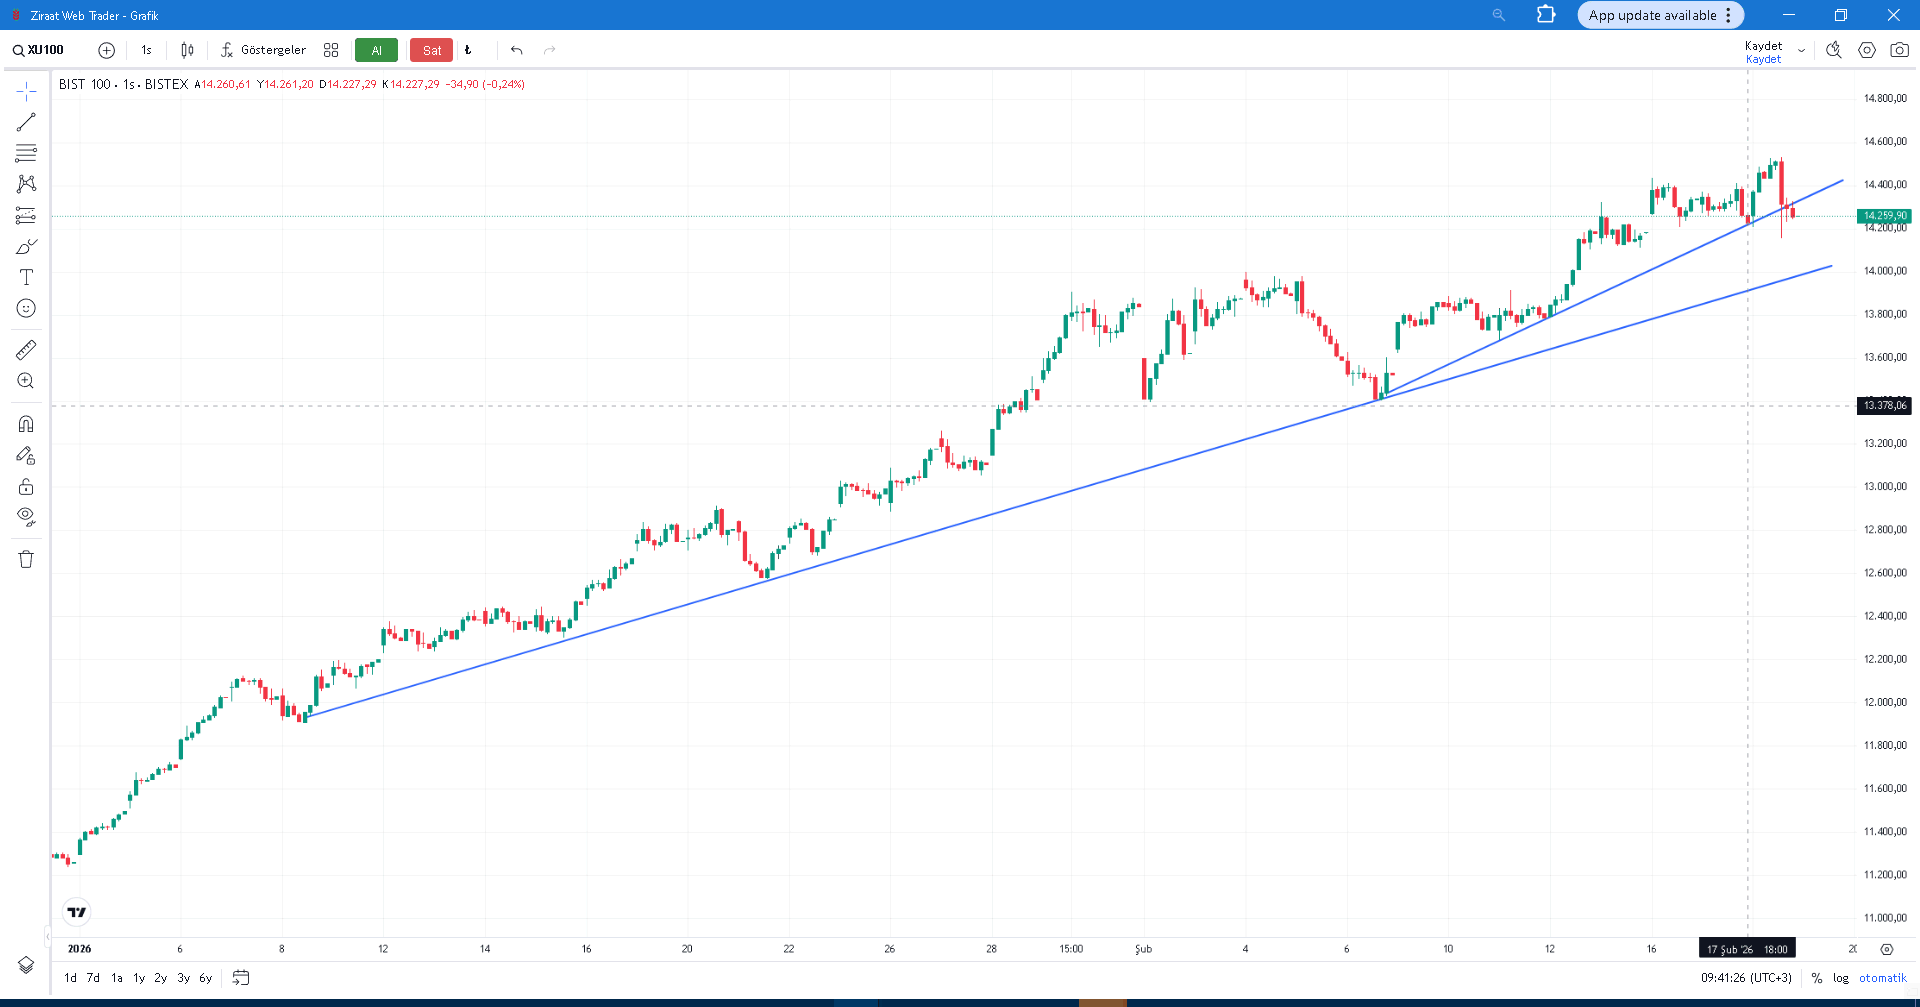The width and height of the screenshot is (1920, 1007).
Task: Toggle log scale on price axis
Action: pos(1841,978)
